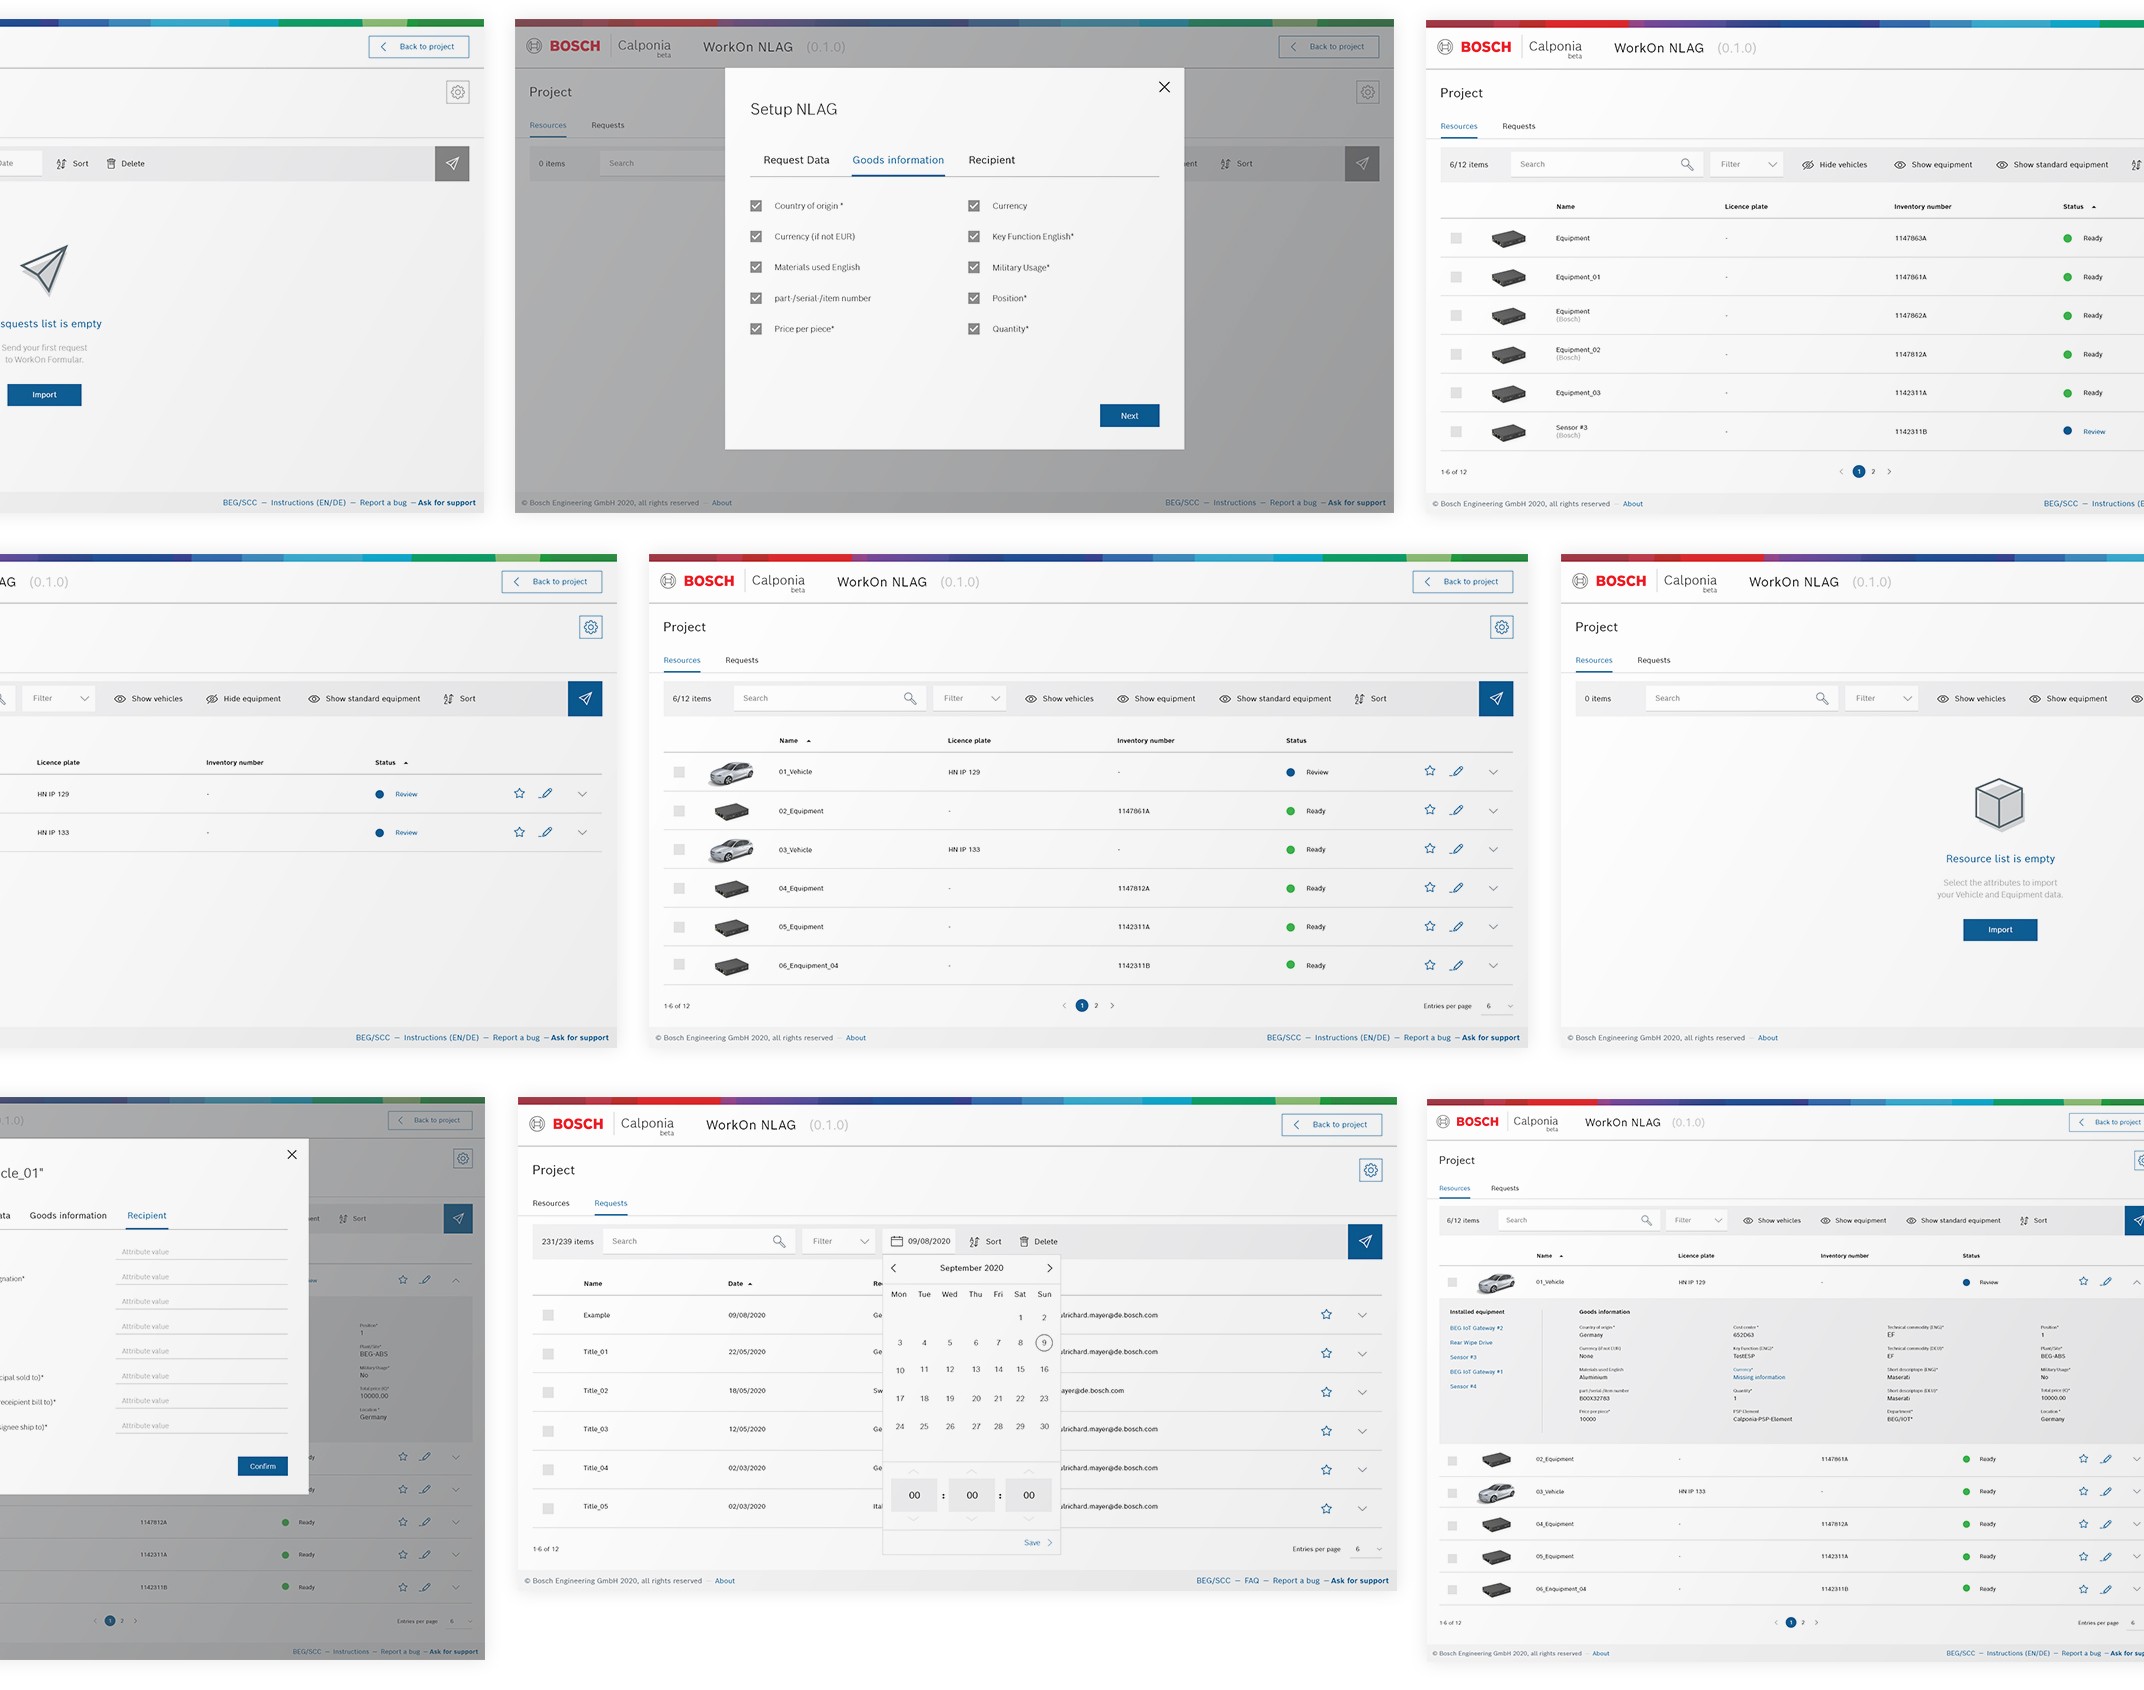2144x1690 pixels.
Task: Click the blue paper-plane send button beside Sort
Action: coord(1495,699)
